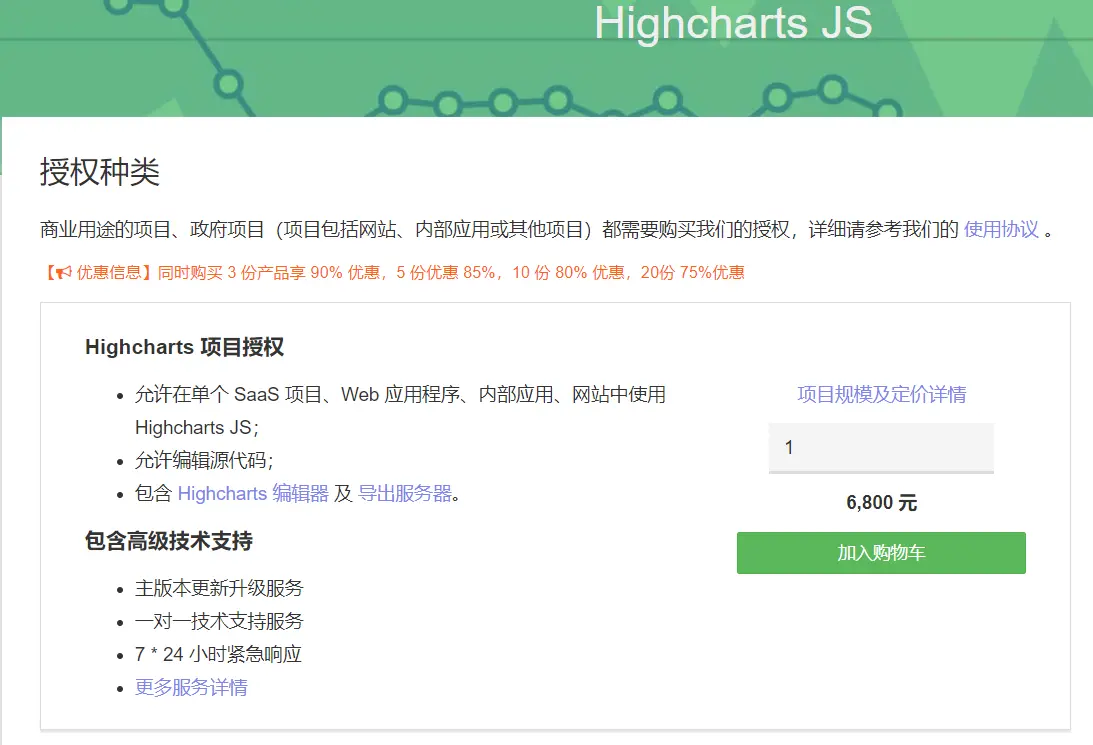This screenshot has height=745, width=1093.
Task: Click the 允许编辑源代码 list item
Action: pyautogui.click(x=204, y=460)
